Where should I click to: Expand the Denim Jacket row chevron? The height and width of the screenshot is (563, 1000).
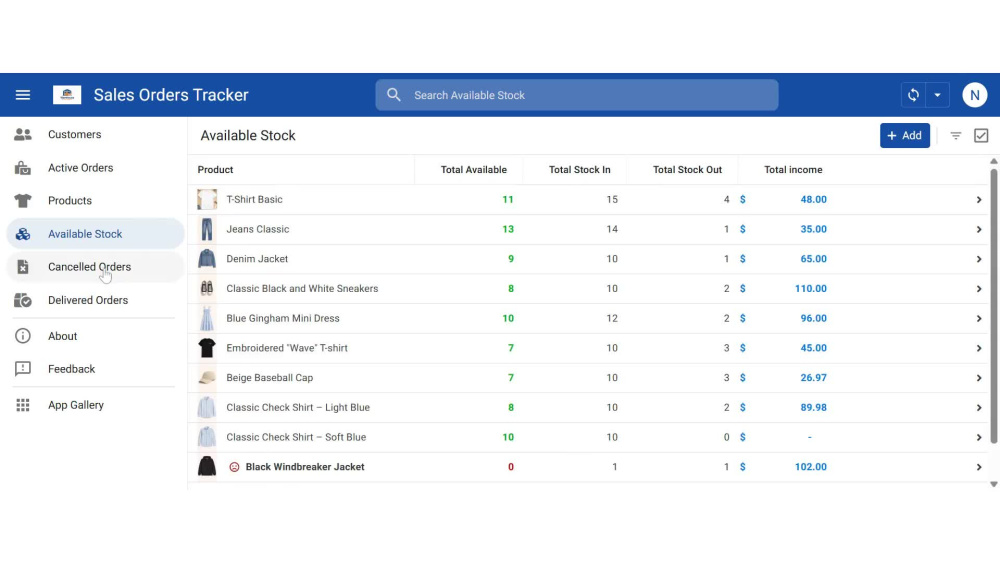click(978, 259)
